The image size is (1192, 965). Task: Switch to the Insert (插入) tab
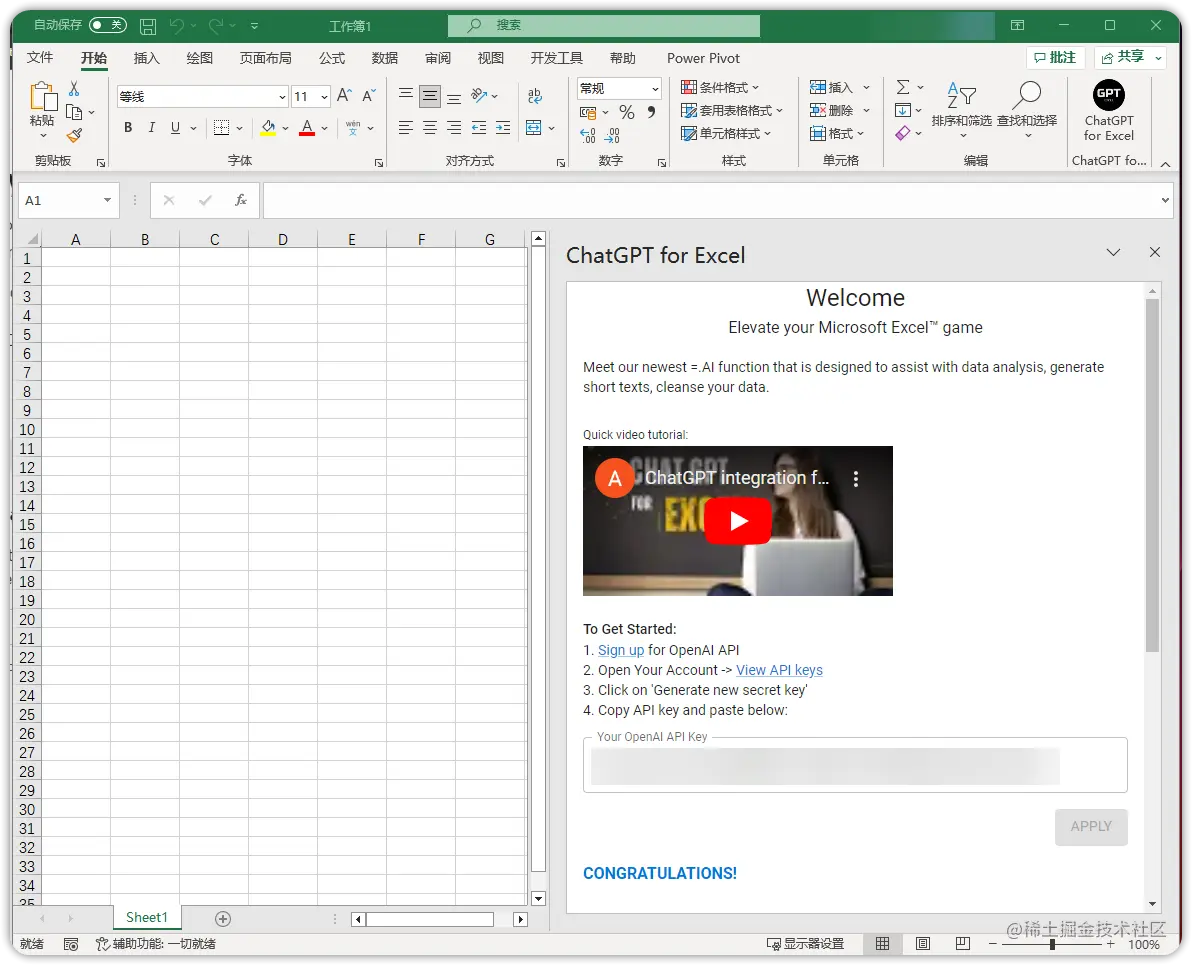tap(146, 58)
